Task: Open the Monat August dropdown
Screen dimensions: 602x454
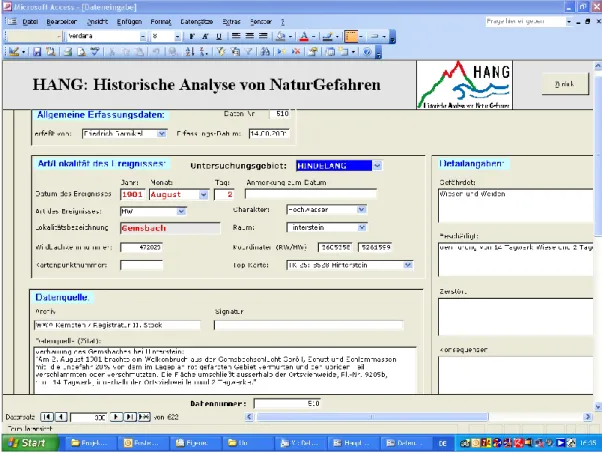Action: [203, 195]
